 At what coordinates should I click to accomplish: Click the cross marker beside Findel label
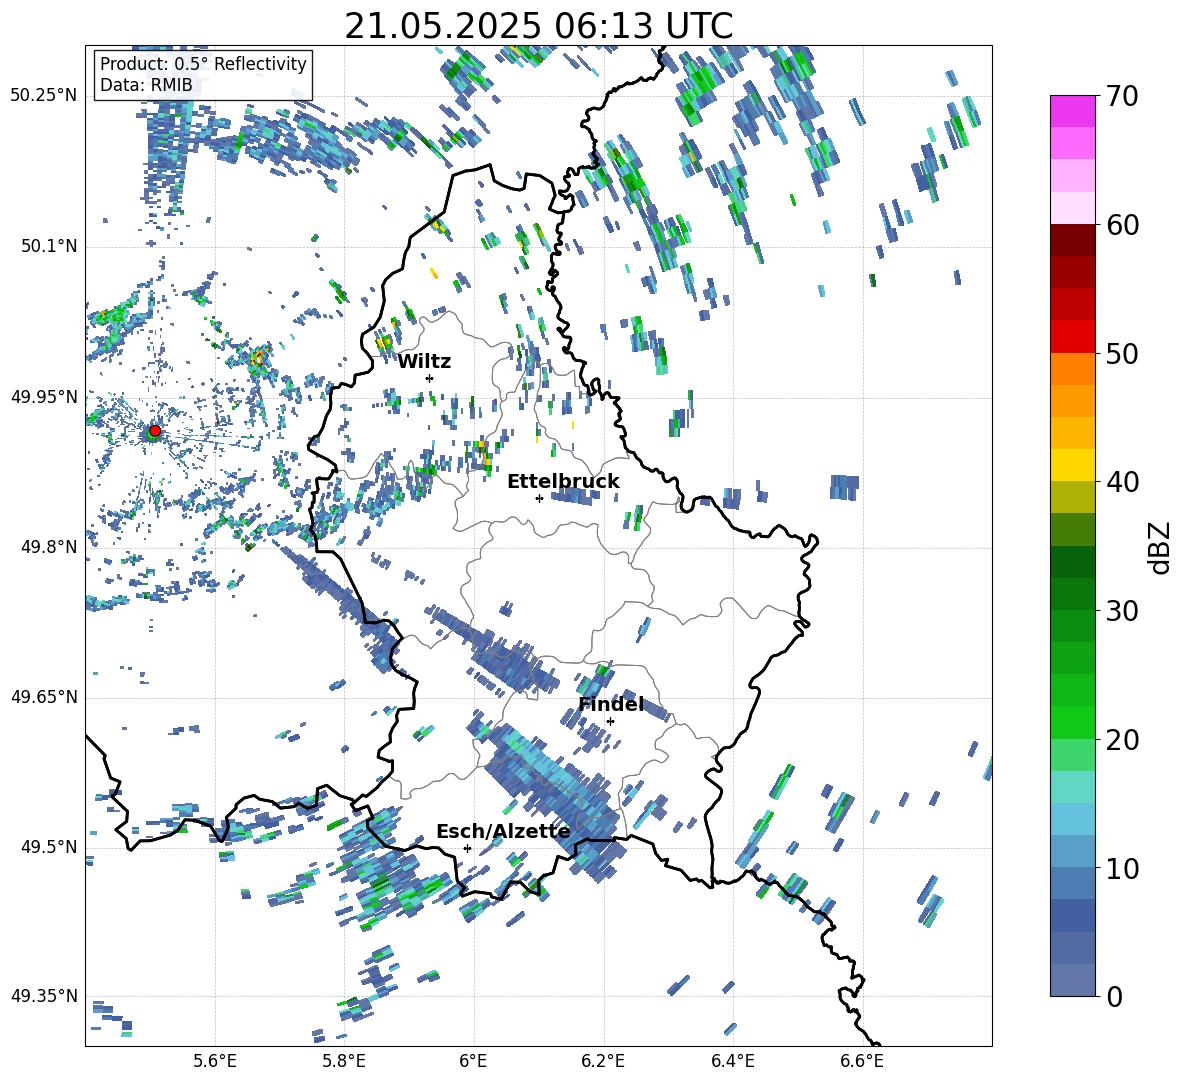coord(610,722)
